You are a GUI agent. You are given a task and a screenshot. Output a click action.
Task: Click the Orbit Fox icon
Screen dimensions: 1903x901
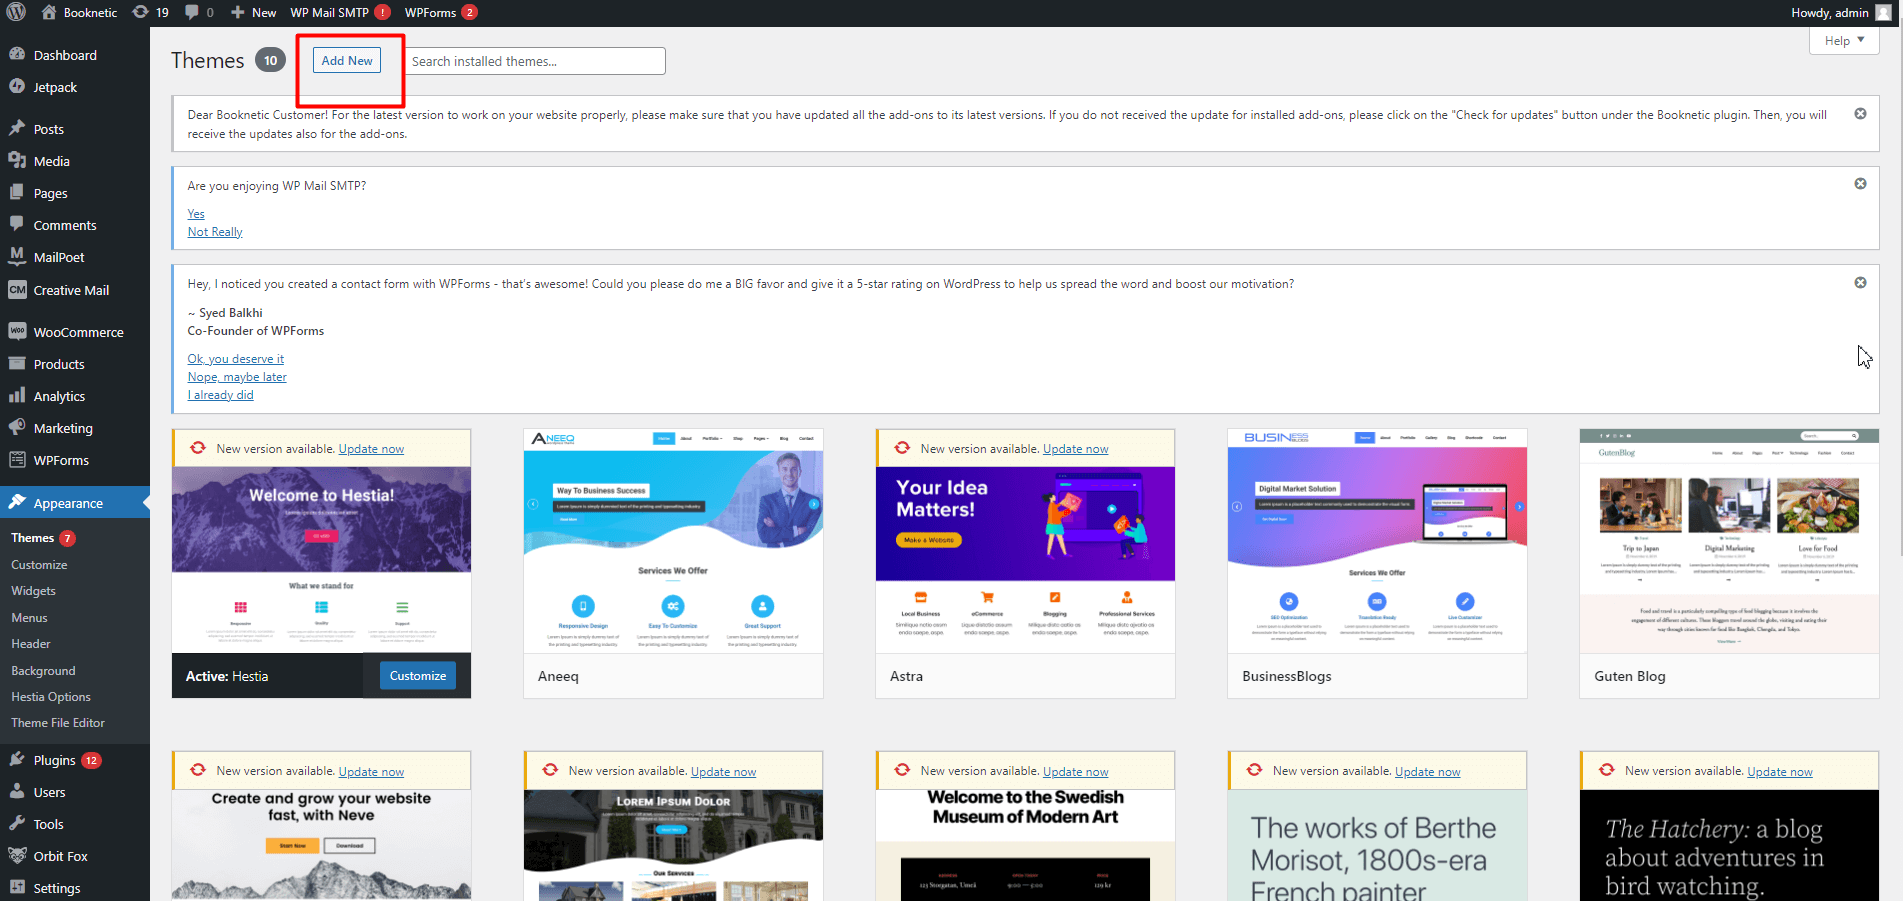click(x=17, y=855)
